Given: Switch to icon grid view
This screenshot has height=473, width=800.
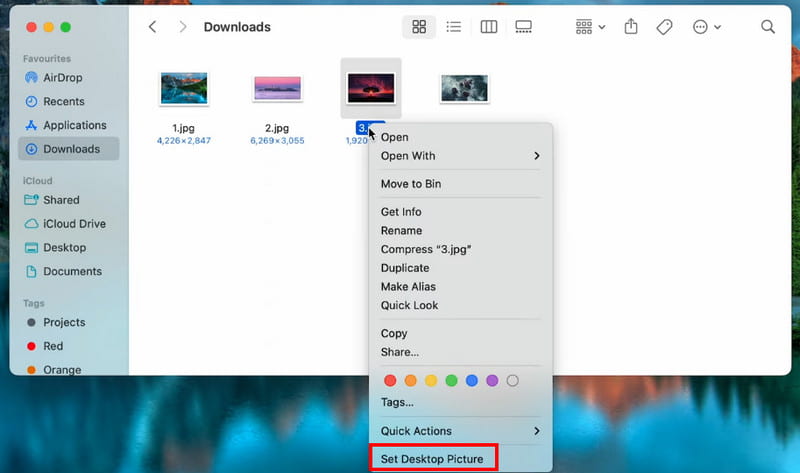Looking at the screenshot, I should tap(420, 27).
